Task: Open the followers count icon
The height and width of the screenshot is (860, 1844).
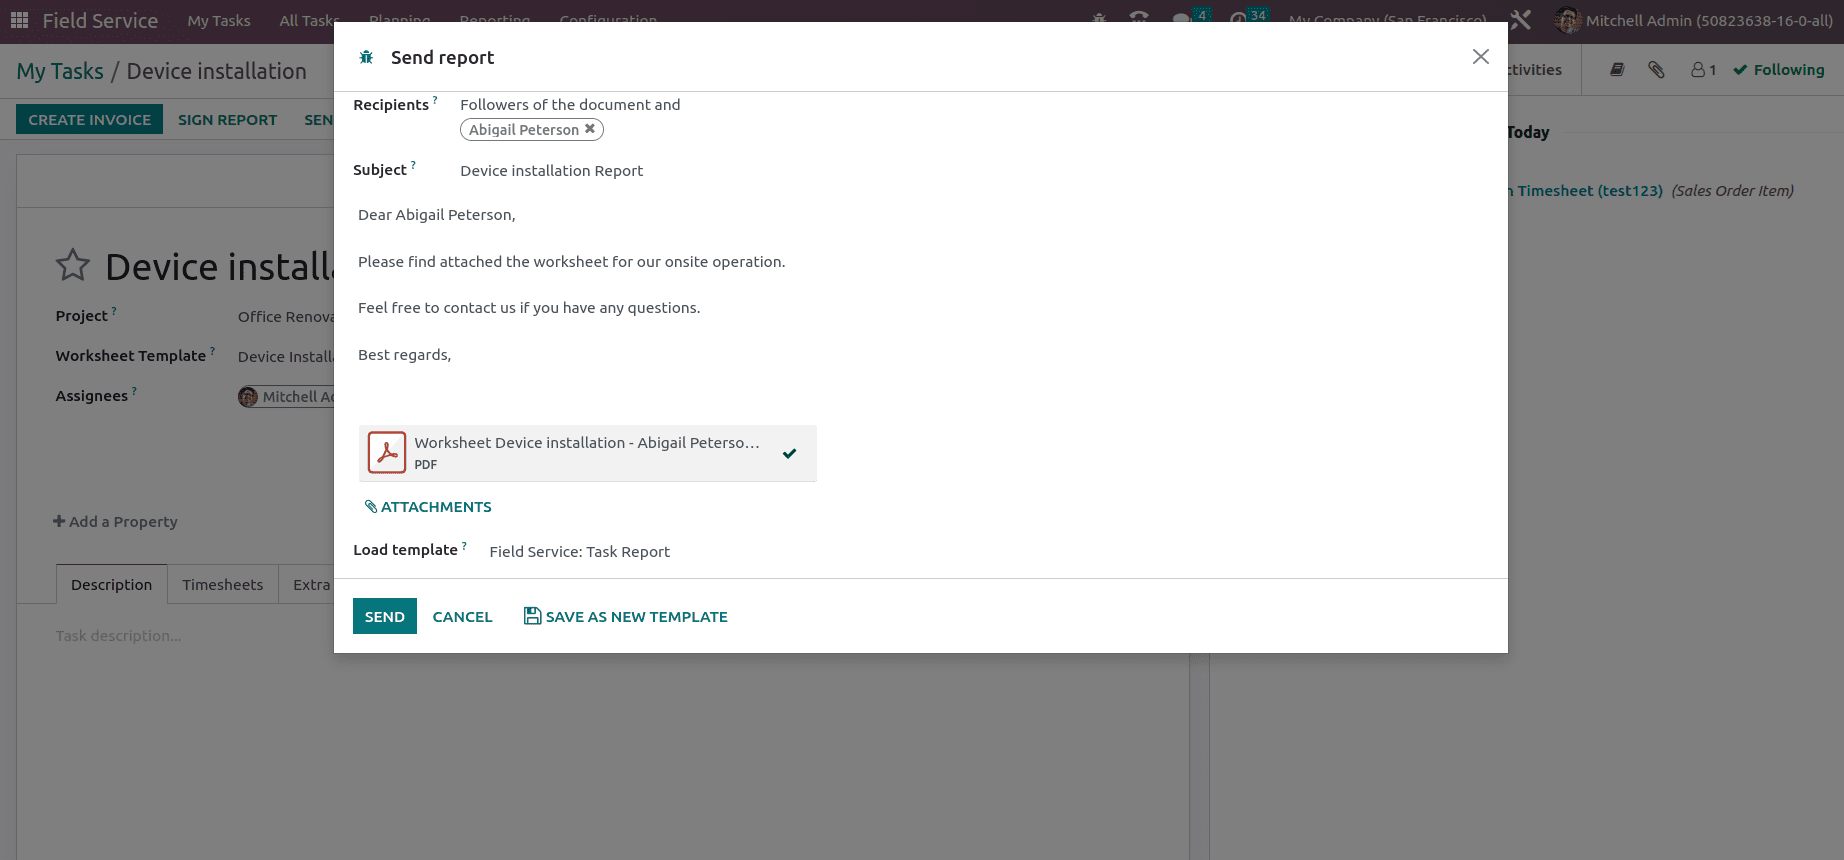Action: click(1703, 70)
